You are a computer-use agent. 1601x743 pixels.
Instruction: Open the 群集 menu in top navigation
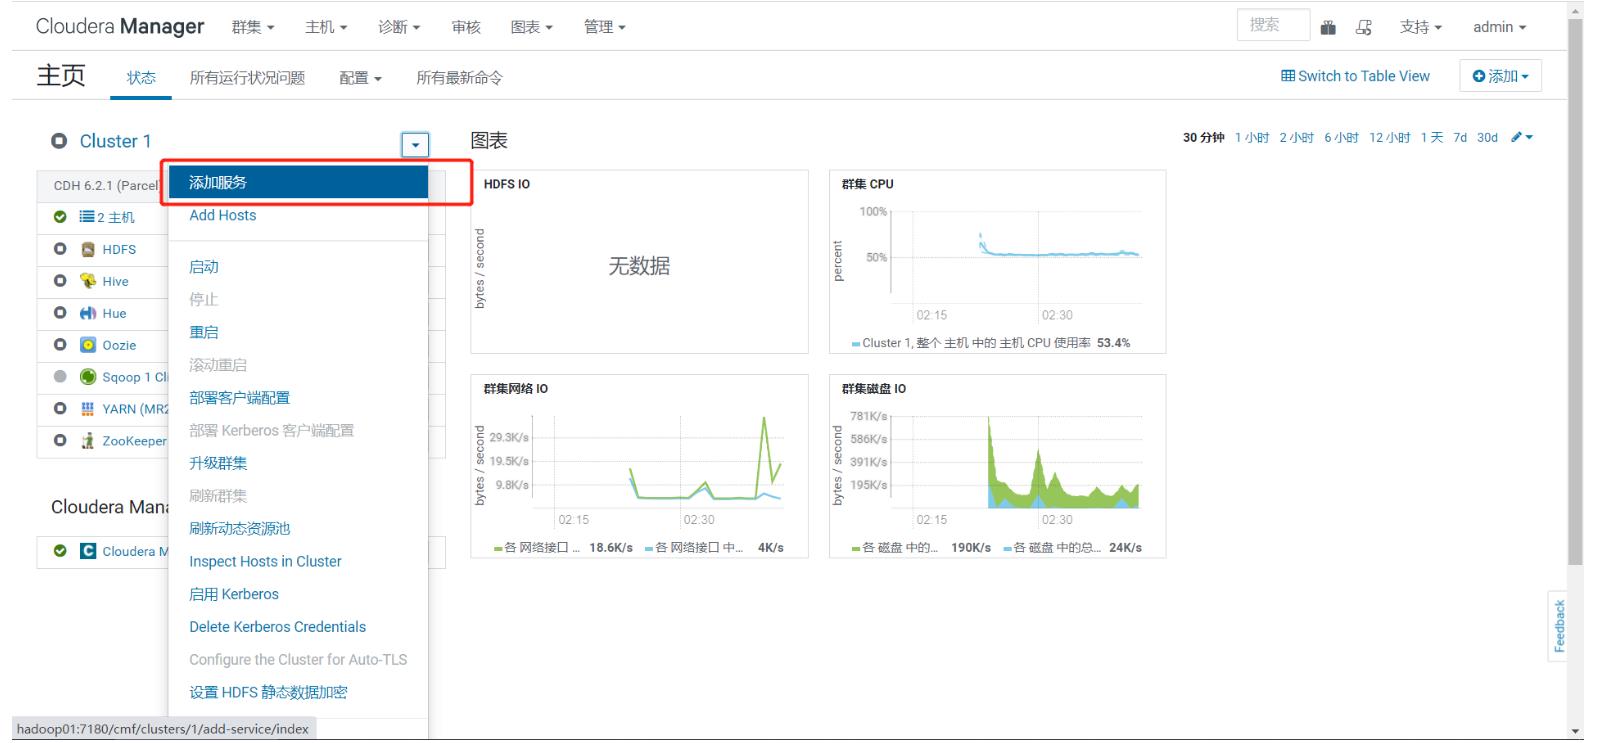click(x=253, y=28)
